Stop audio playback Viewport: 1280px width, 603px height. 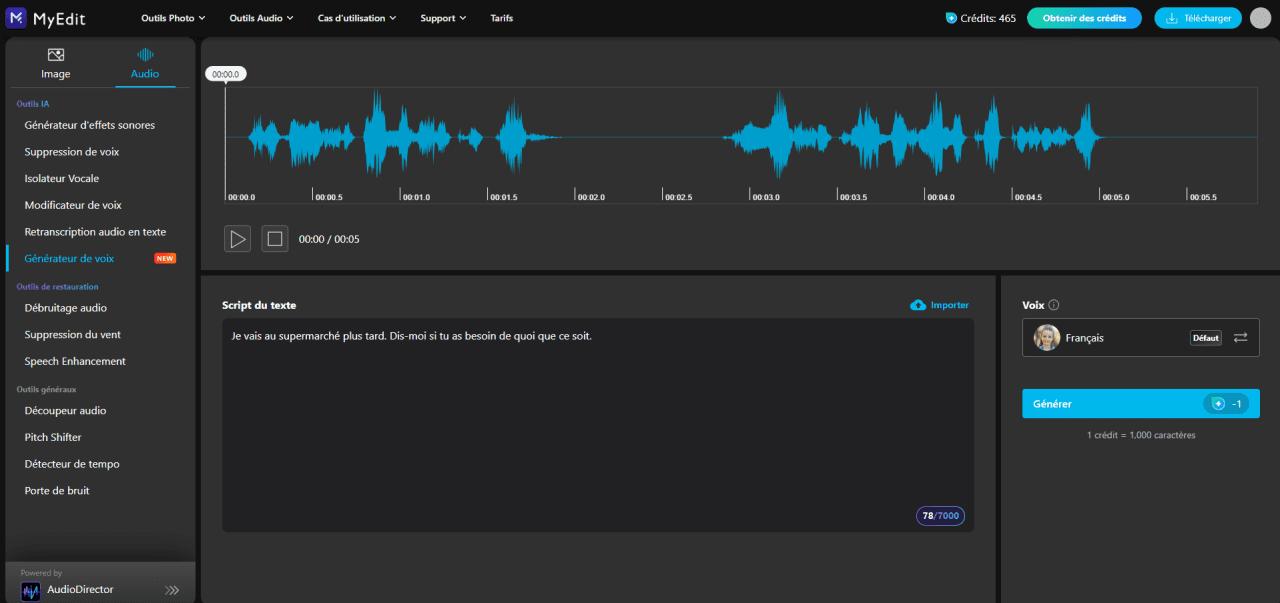[x=275, y=239]
